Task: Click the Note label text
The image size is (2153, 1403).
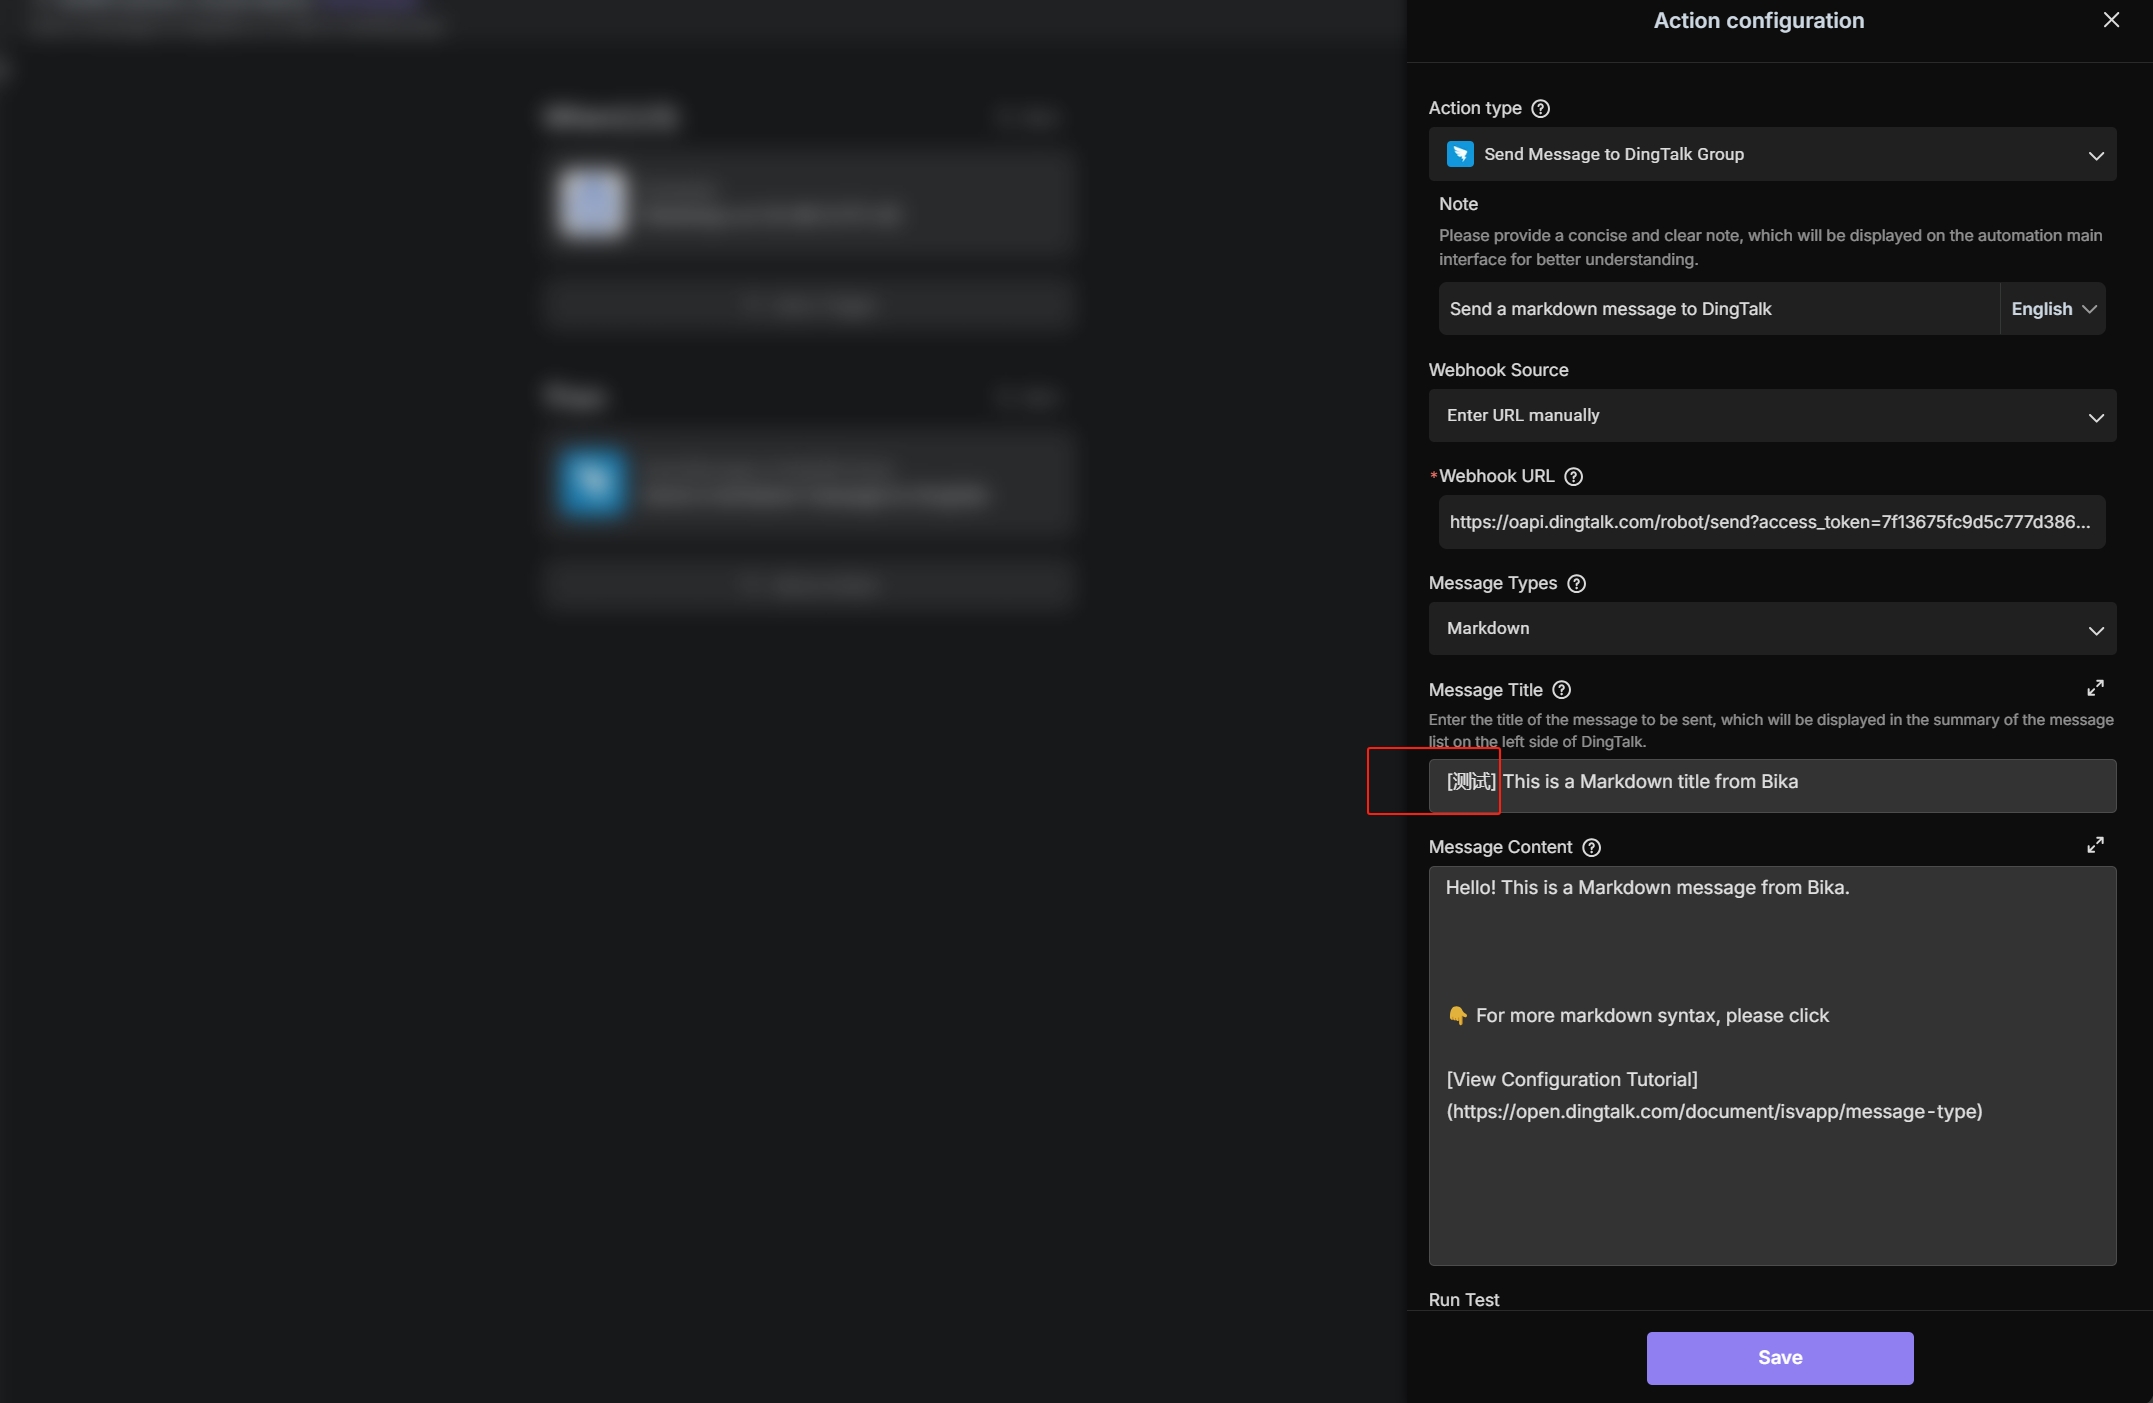Action: pos(1458,204)
